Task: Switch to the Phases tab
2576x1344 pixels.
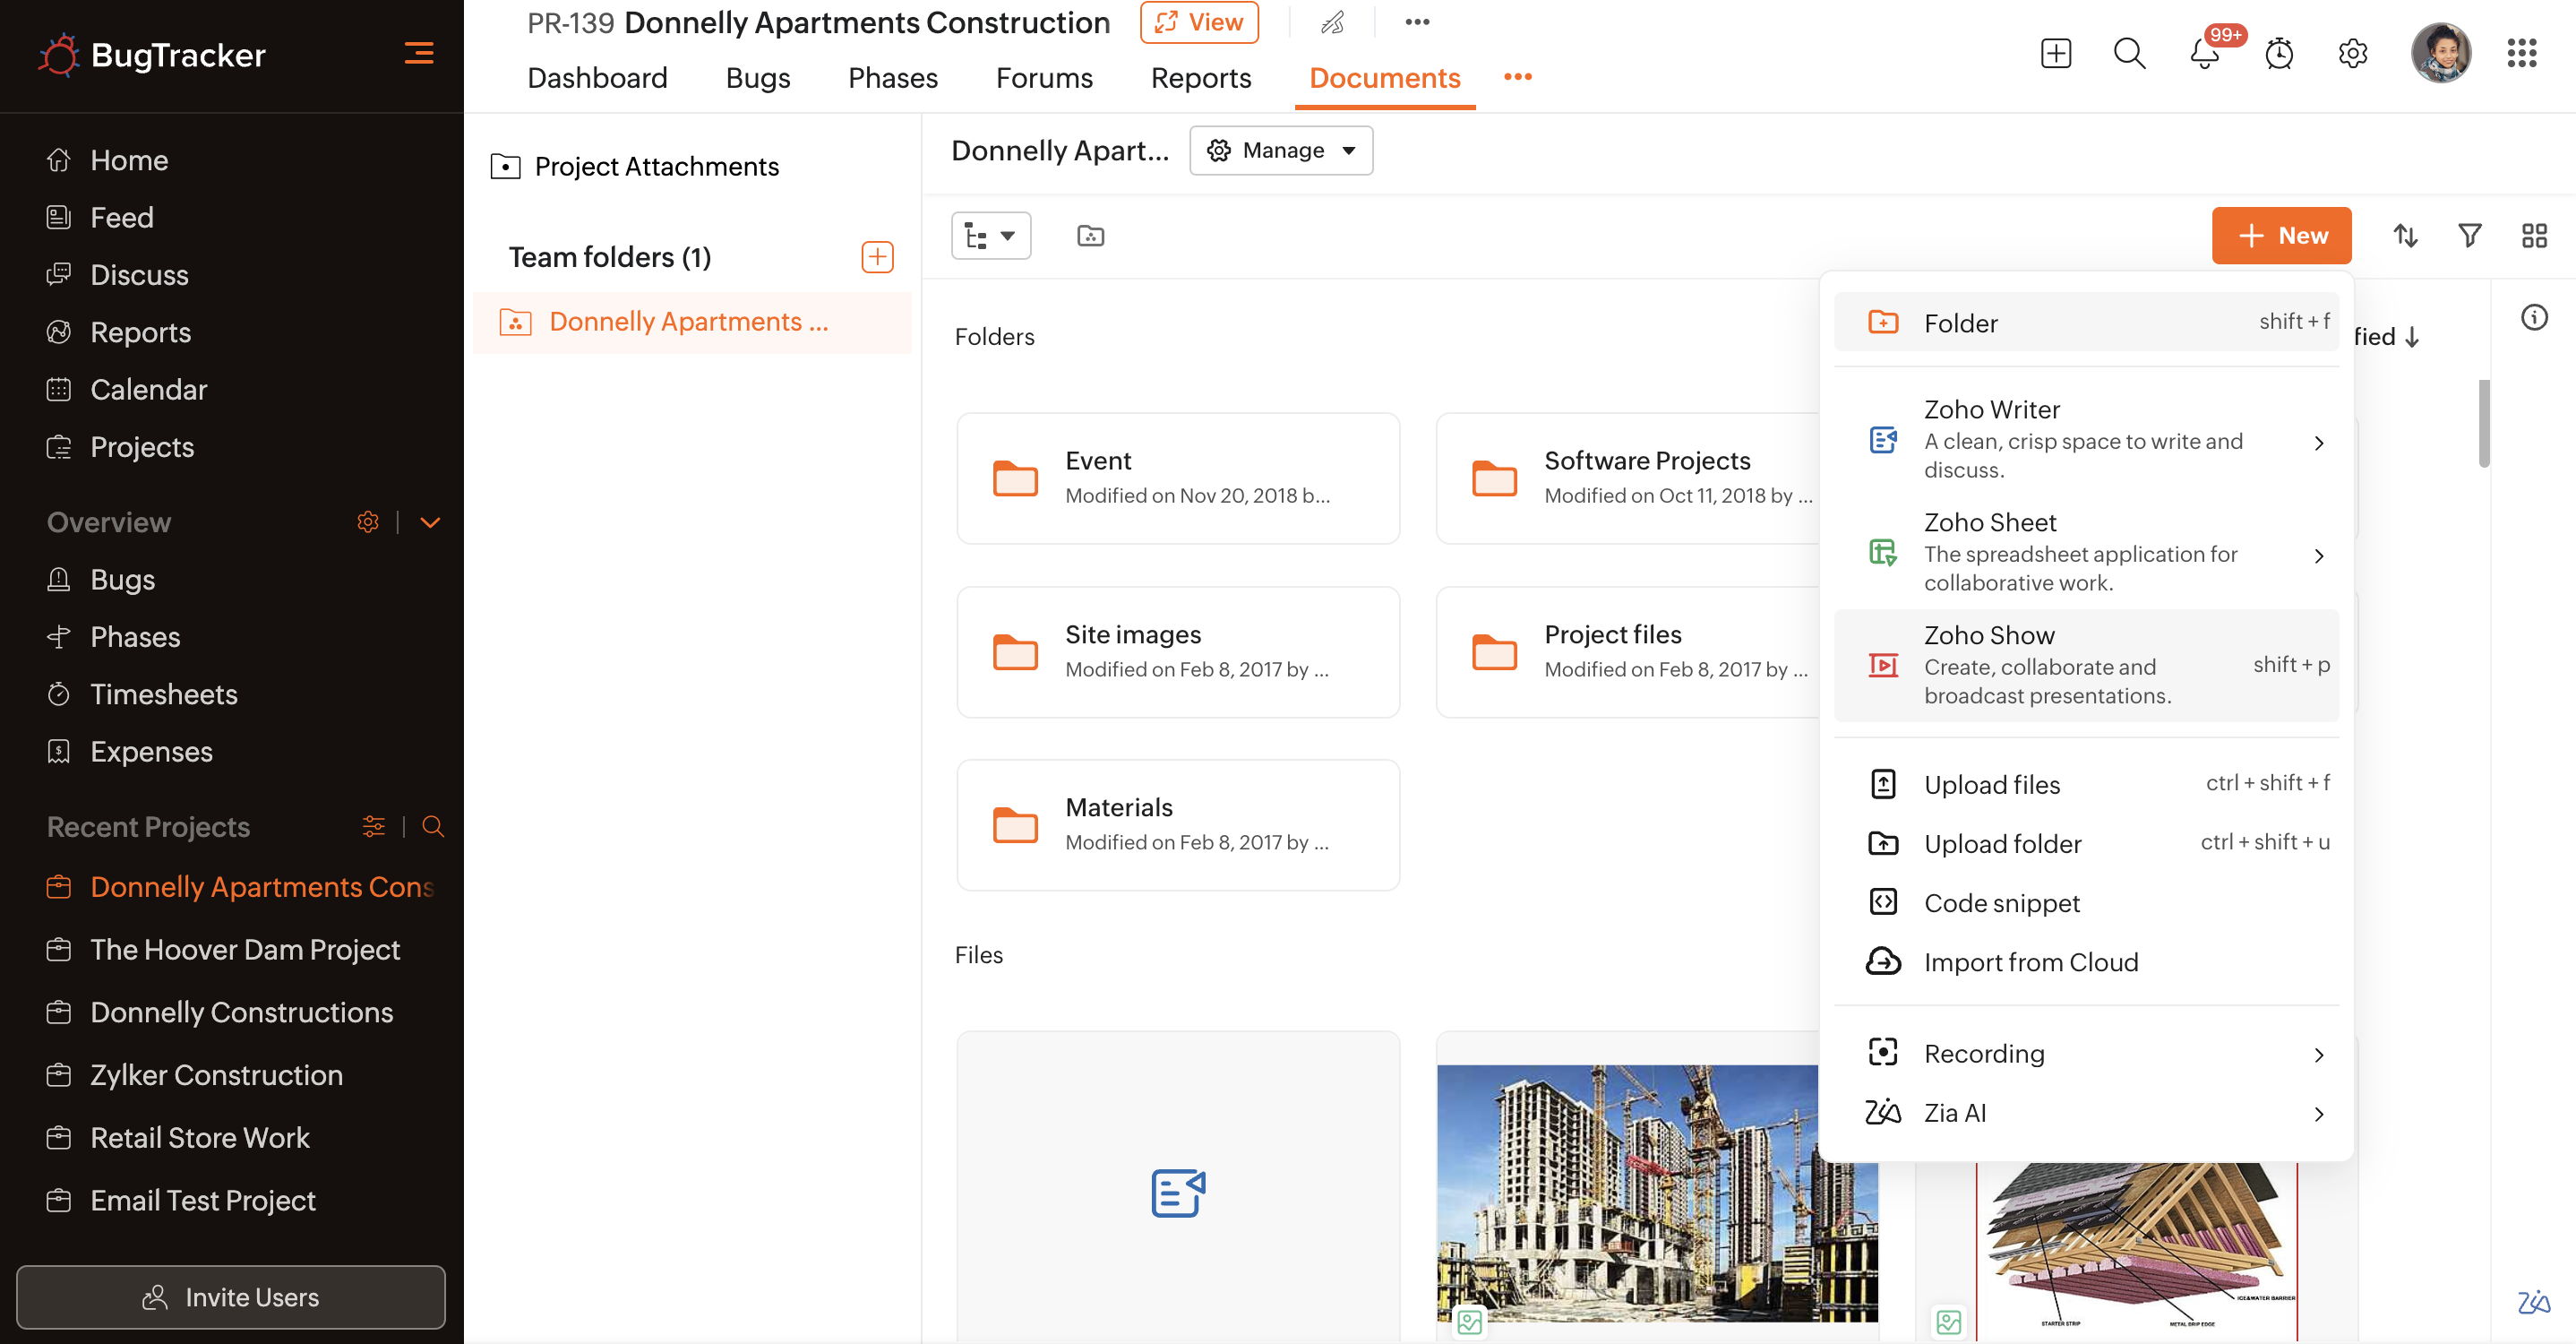Action: (x=892, y=78)
